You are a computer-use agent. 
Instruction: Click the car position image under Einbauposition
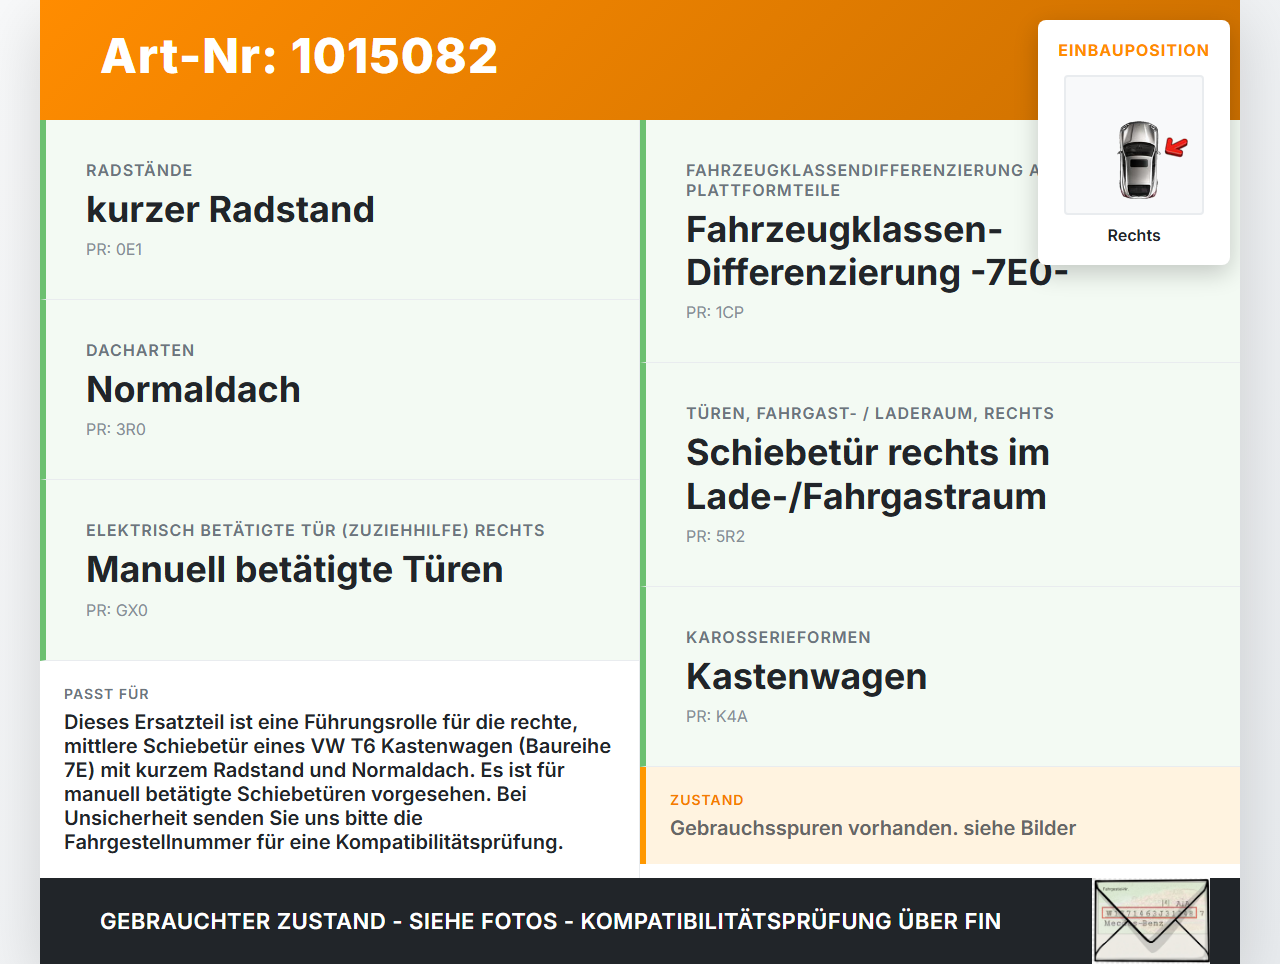1134,145
